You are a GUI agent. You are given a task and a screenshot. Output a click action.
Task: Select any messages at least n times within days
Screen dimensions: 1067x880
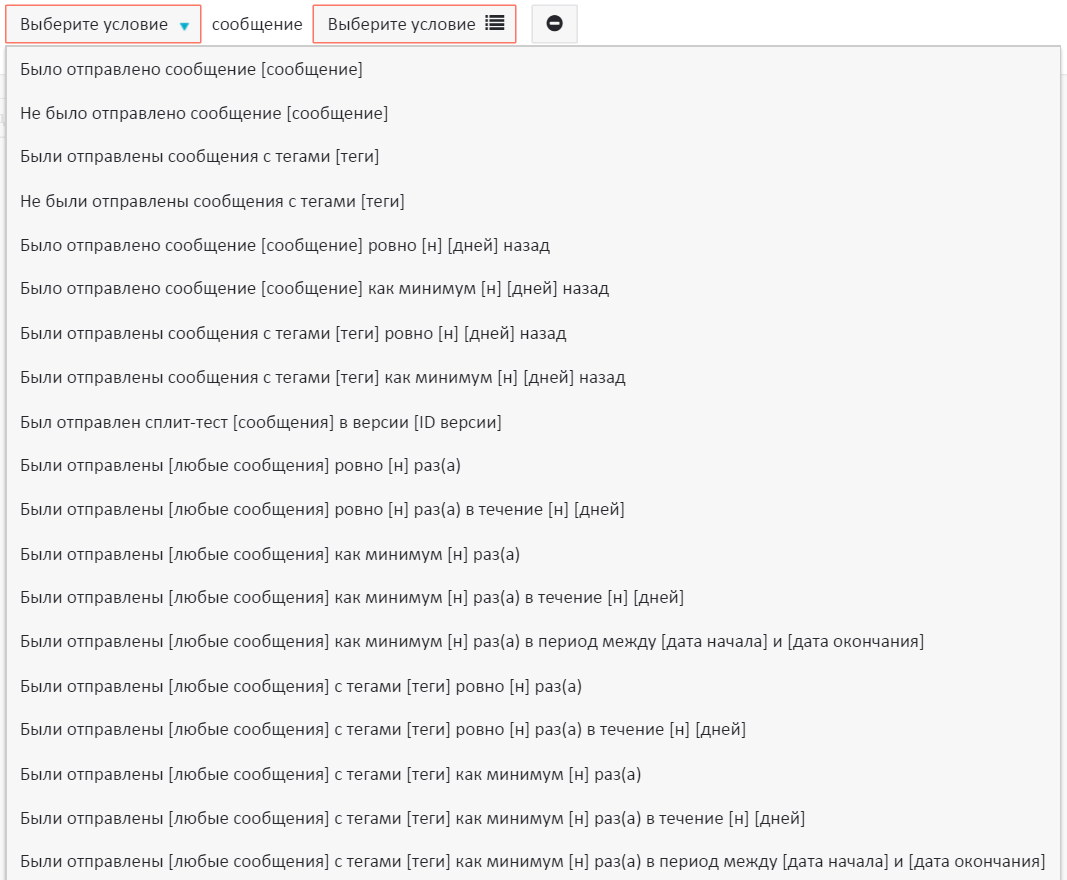pyautogui.click(x=352, y=598)
